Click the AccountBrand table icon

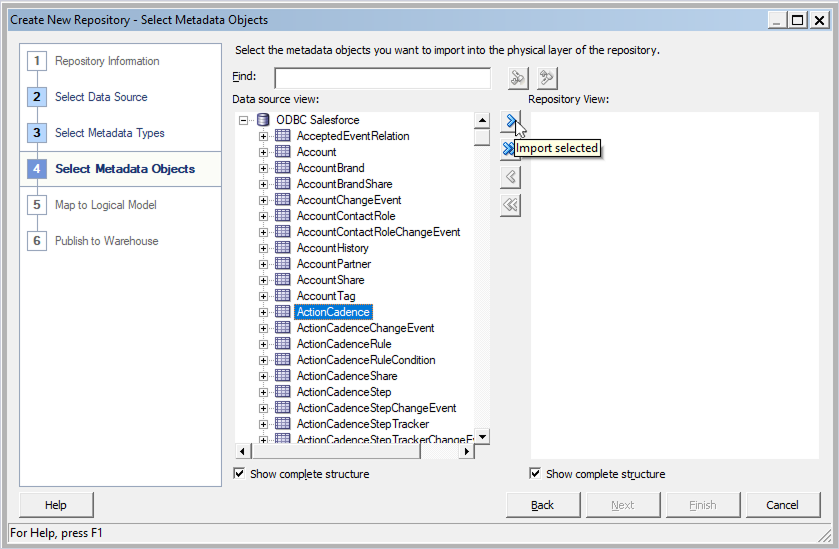(283, 168)
